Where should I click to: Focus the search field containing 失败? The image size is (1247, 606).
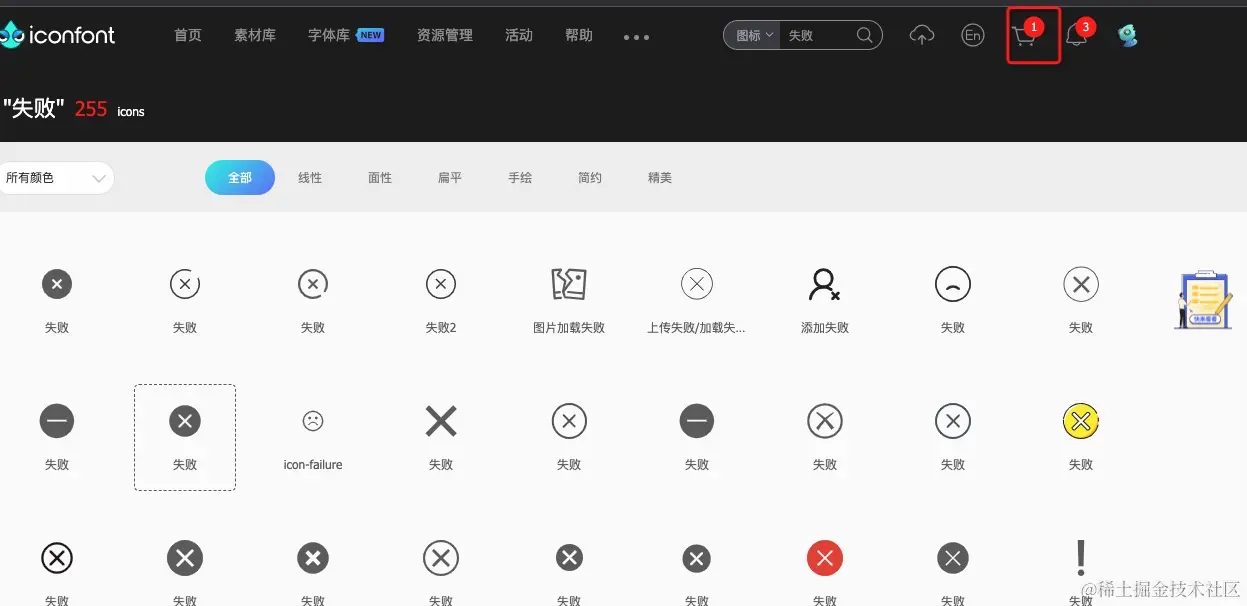pyautogui.click(x=816, y=35)
